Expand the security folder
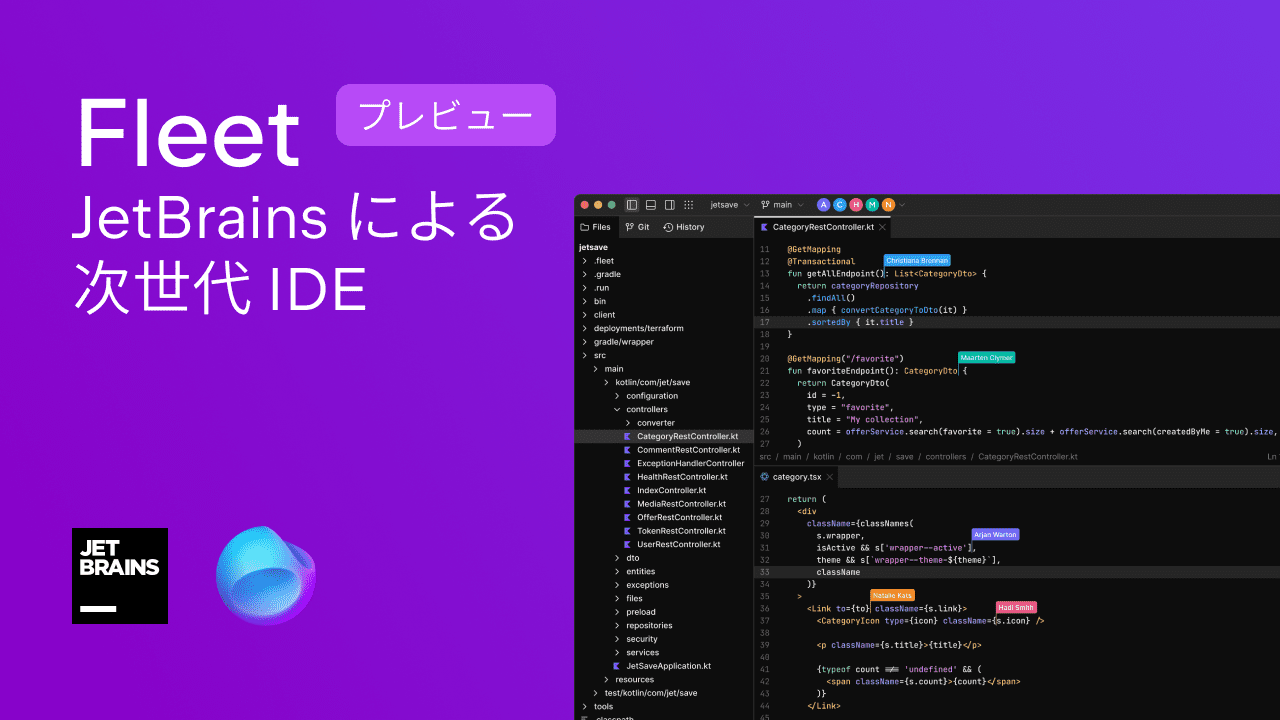Viewport: 1280px width, 720px height. pos(618,639)
